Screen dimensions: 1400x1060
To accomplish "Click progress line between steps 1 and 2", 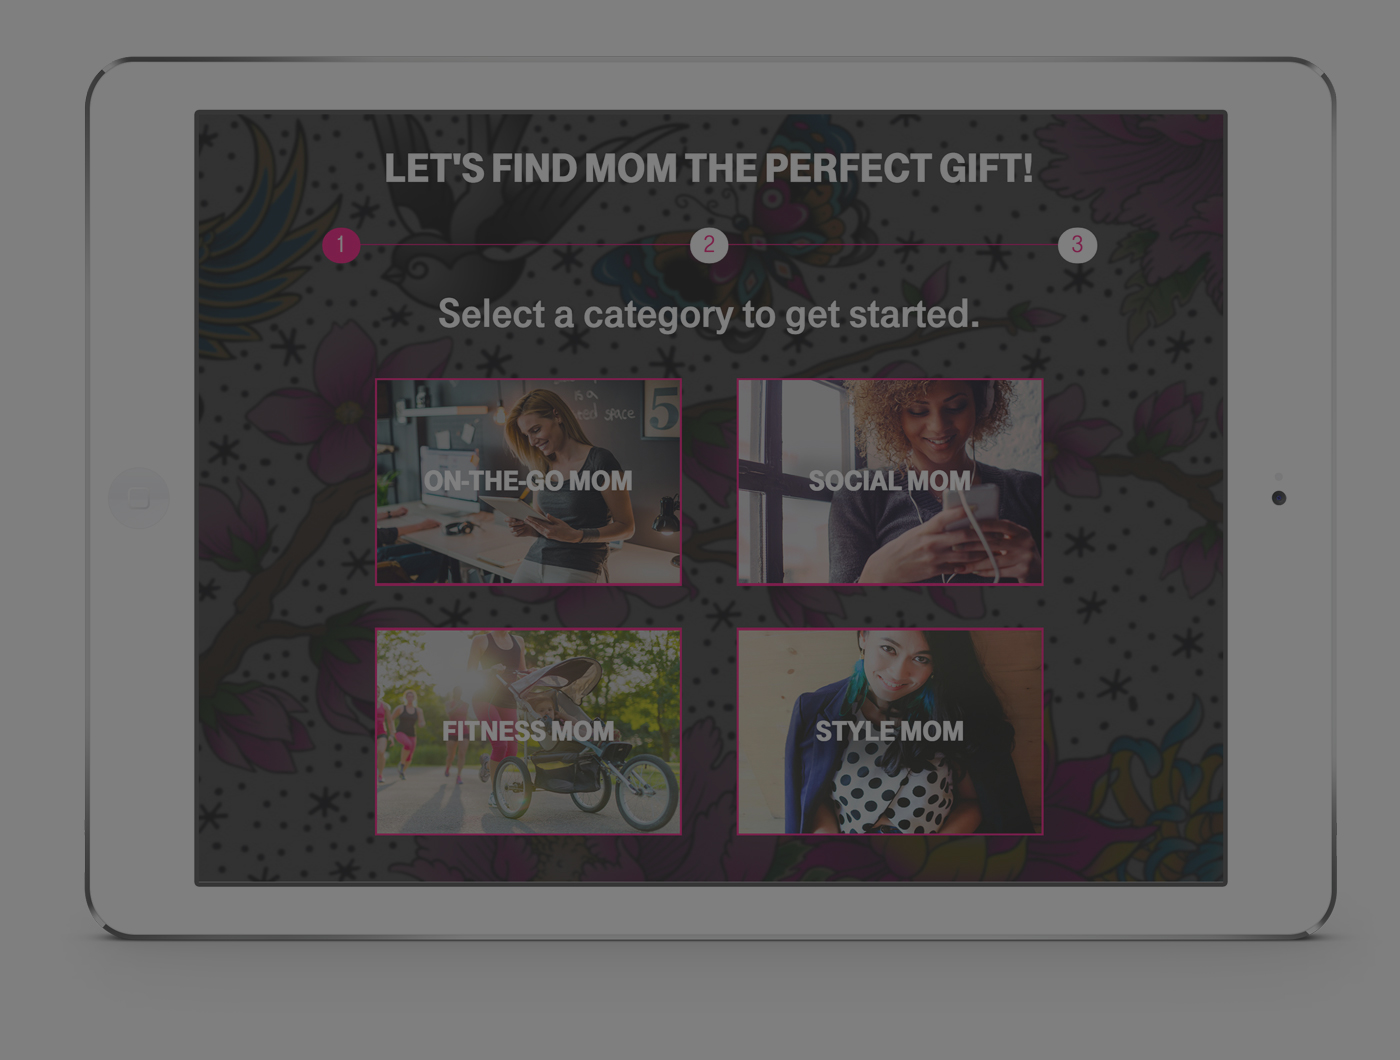I will (x=525, y=245).
